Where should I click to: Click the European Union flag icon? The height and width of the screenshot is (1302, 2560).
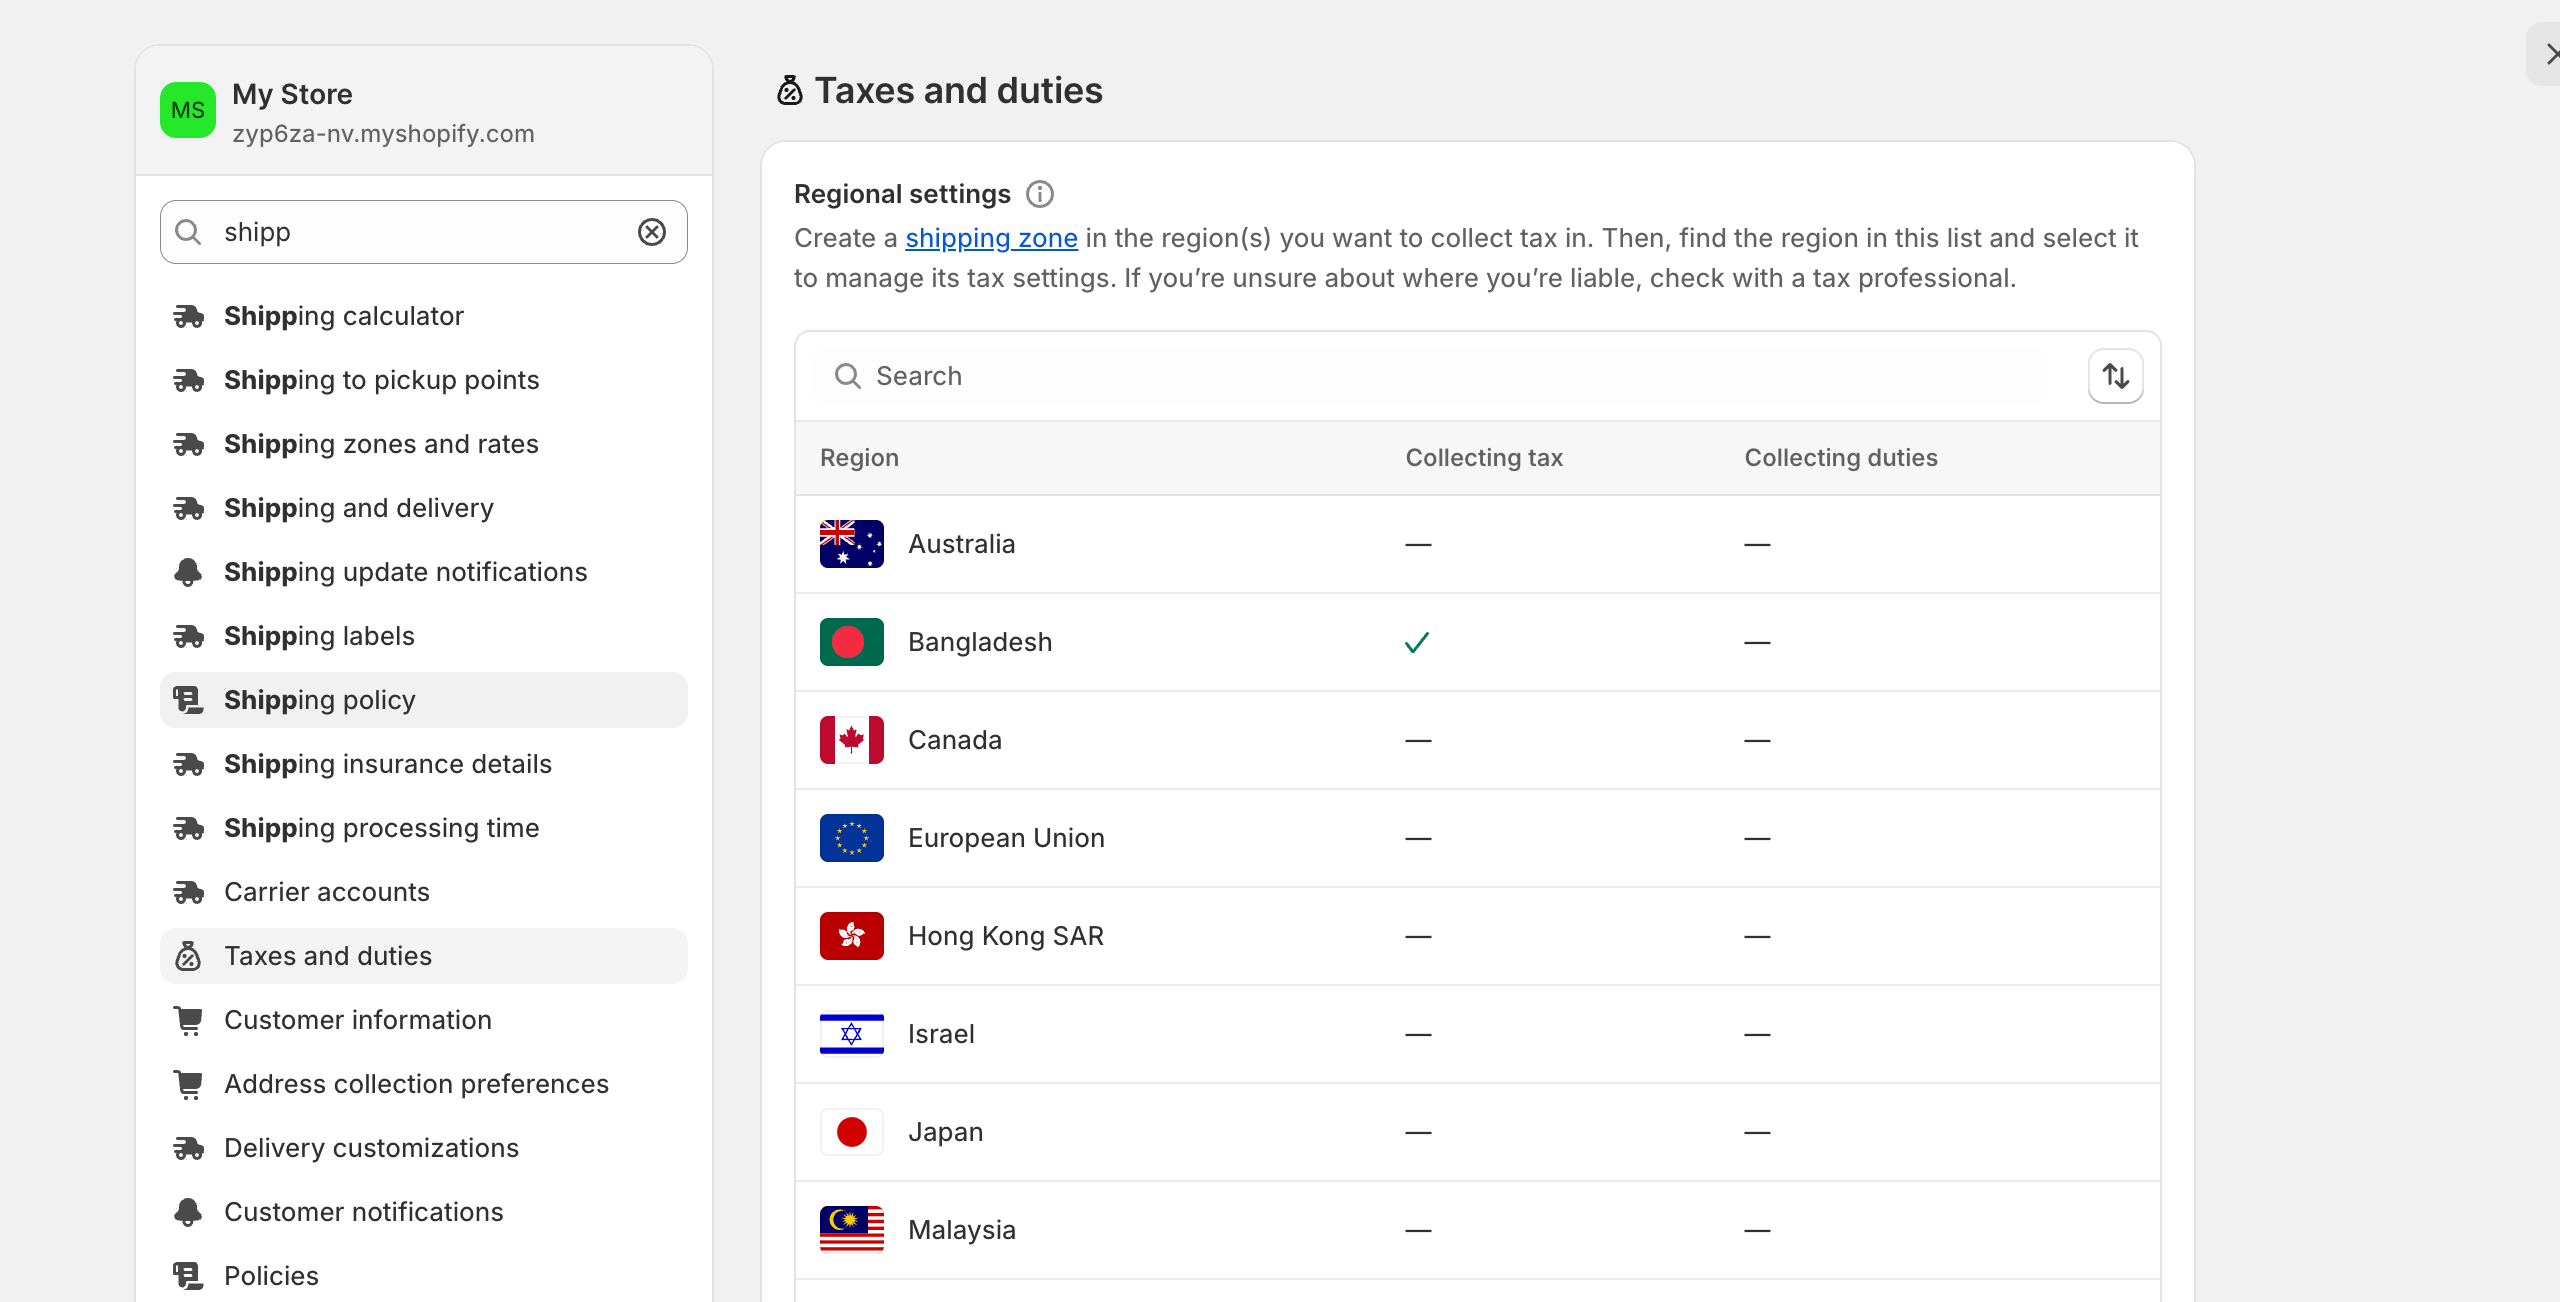click(852, 838)
